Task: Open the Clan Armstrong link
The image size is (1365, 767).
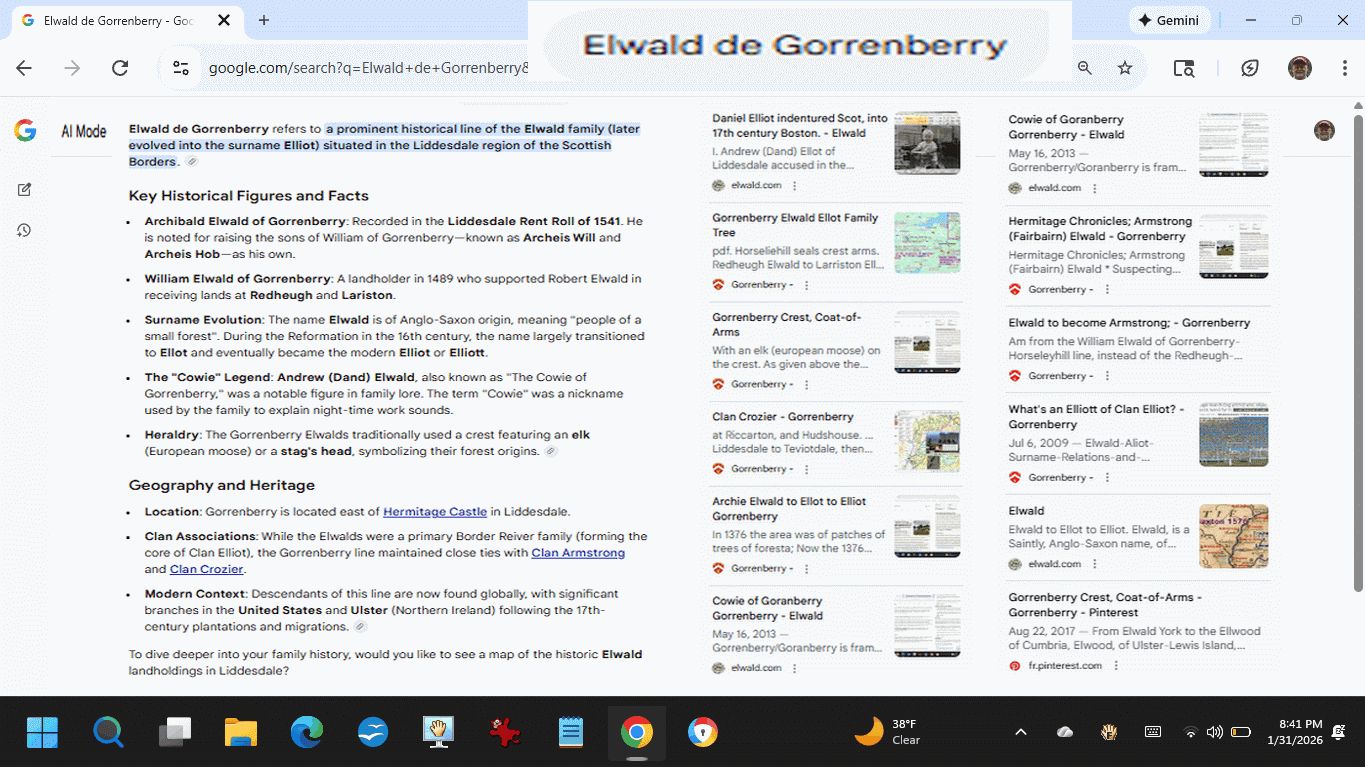Action: point(578,553)
